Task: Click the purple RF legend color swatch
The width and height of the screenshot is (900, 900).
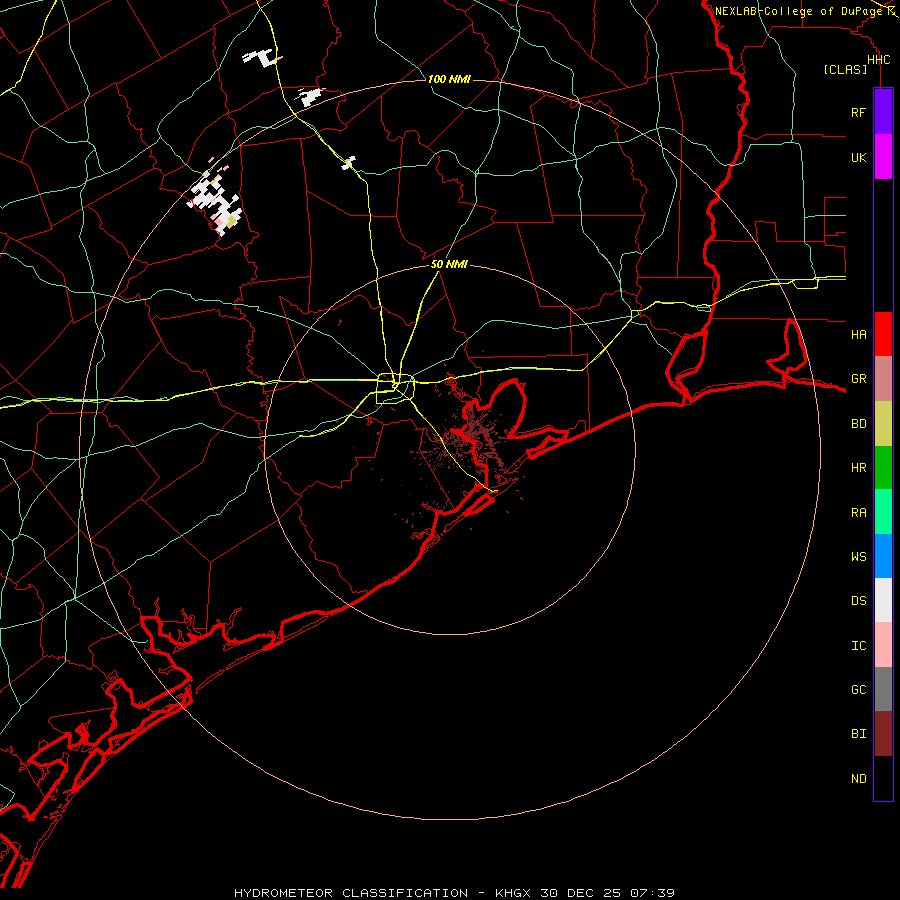Action: [883, 112]
